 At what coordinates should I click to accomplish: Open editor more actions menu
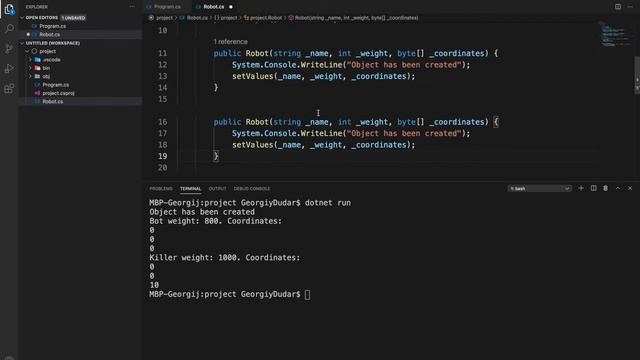point(630,7)
